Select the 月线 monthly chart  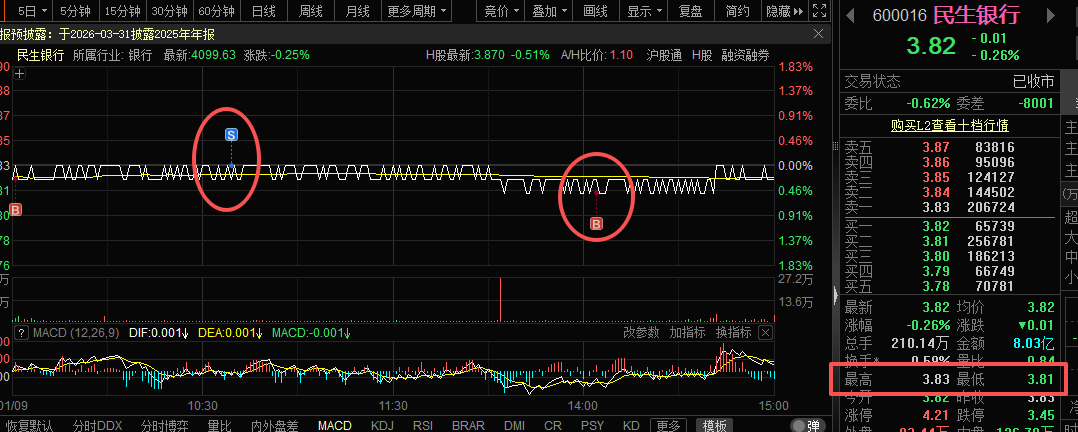pyautogui.click(x=358, y=11)
